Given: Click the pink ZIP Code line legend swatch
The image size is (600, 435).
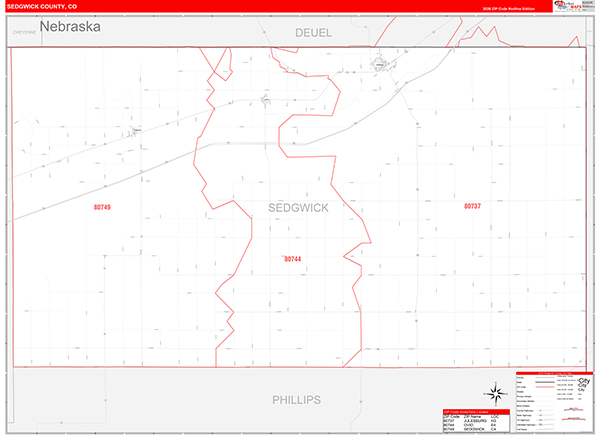Looking at the screenshot, I should pos(545,387).
